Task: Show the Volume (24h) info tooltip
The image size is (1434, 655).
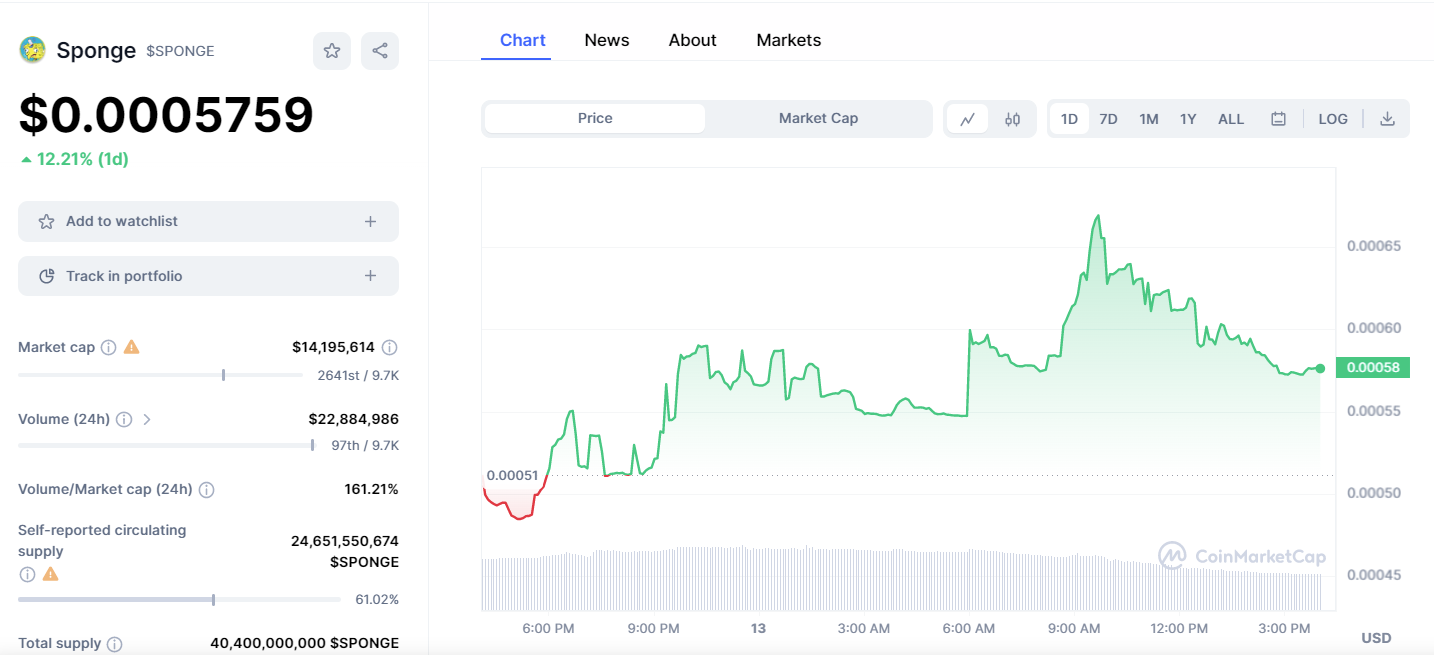Action: (x=124, y=419)
